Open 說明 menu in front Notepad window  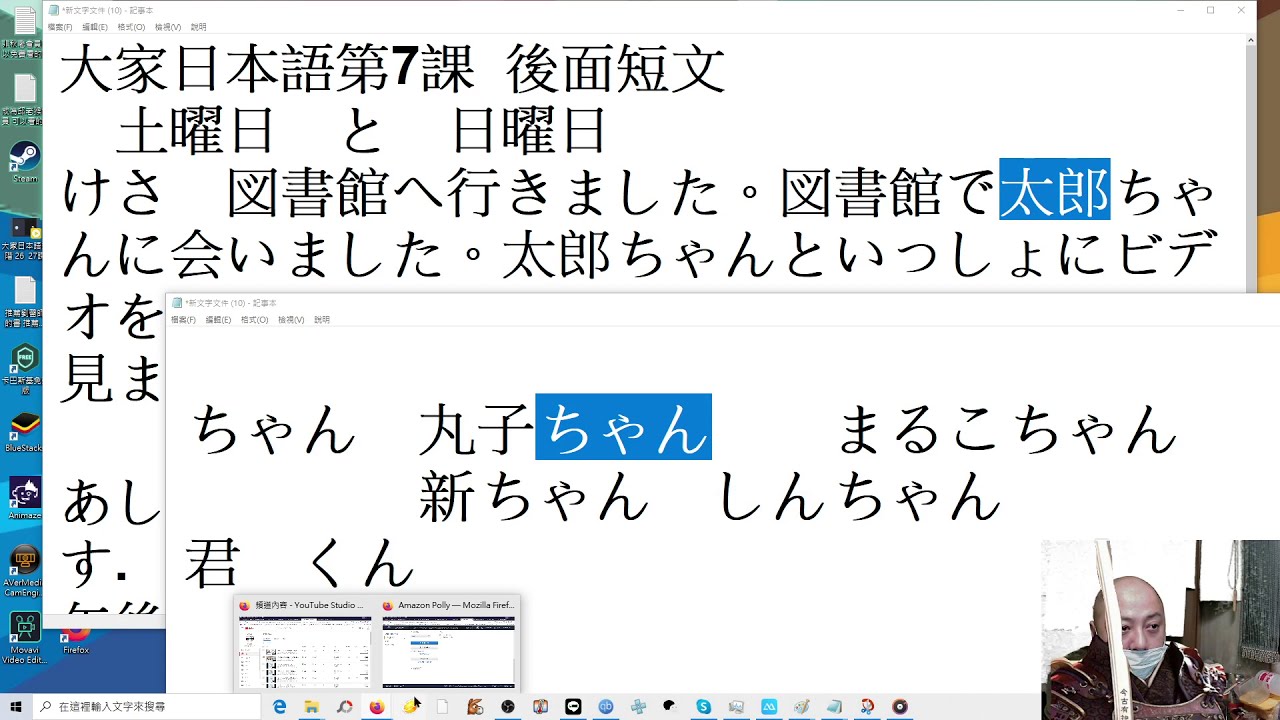[x=322, y=320]
